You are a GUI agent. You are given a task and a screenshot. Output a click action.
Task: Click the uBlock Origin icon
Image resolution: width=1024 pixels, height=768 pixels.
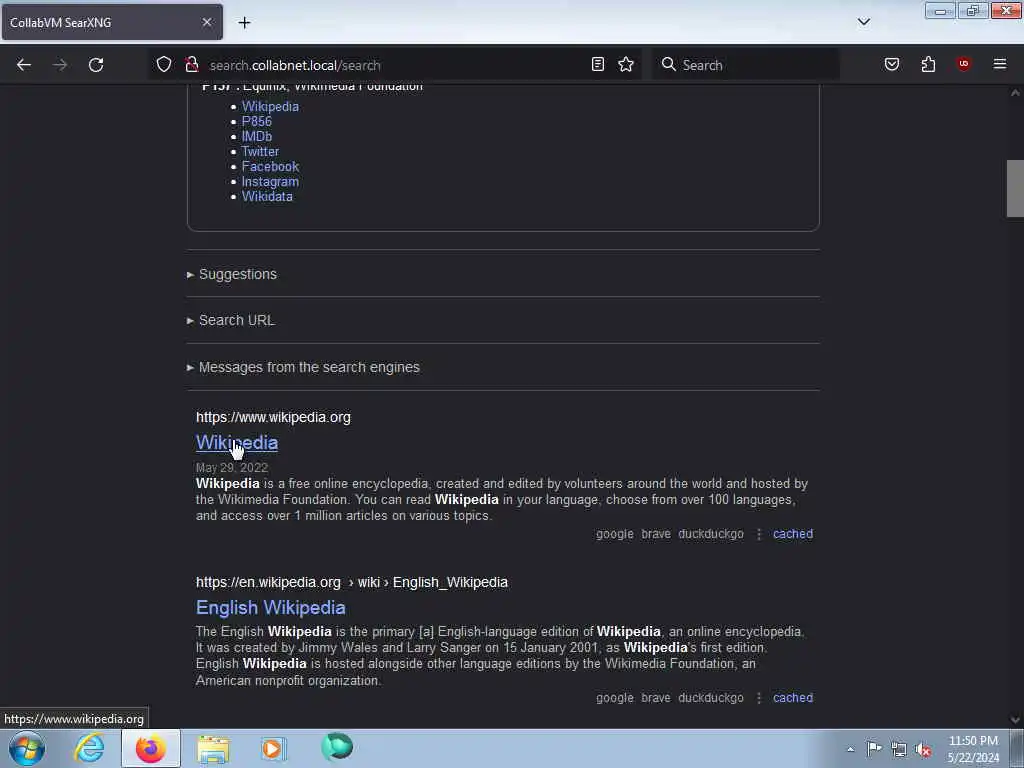click(x=964, y=63)
